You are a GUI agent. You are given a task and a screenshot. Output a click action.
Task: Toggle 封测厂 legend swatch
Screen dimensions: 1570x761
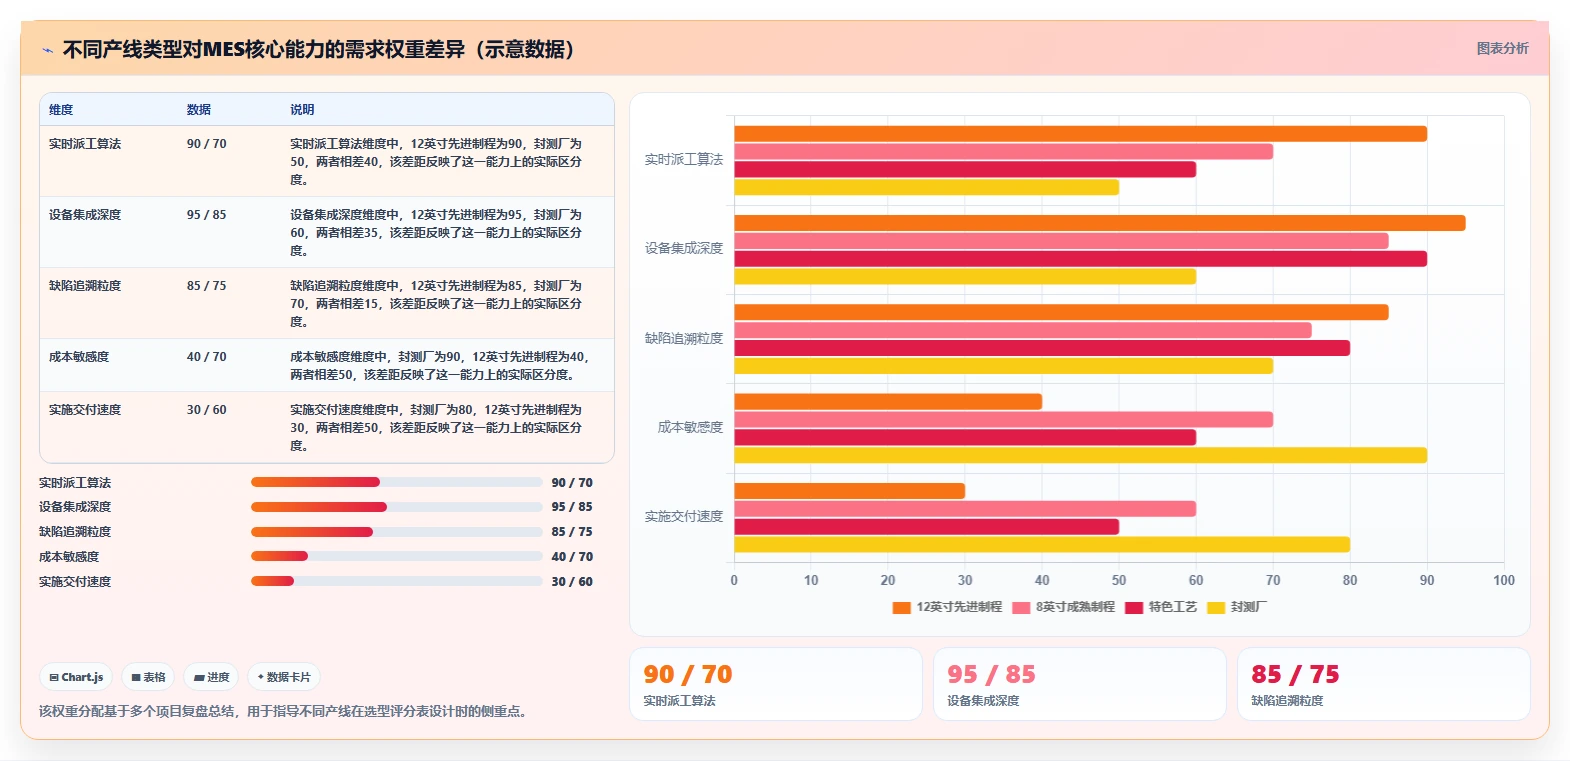(x=1216, y=607)
